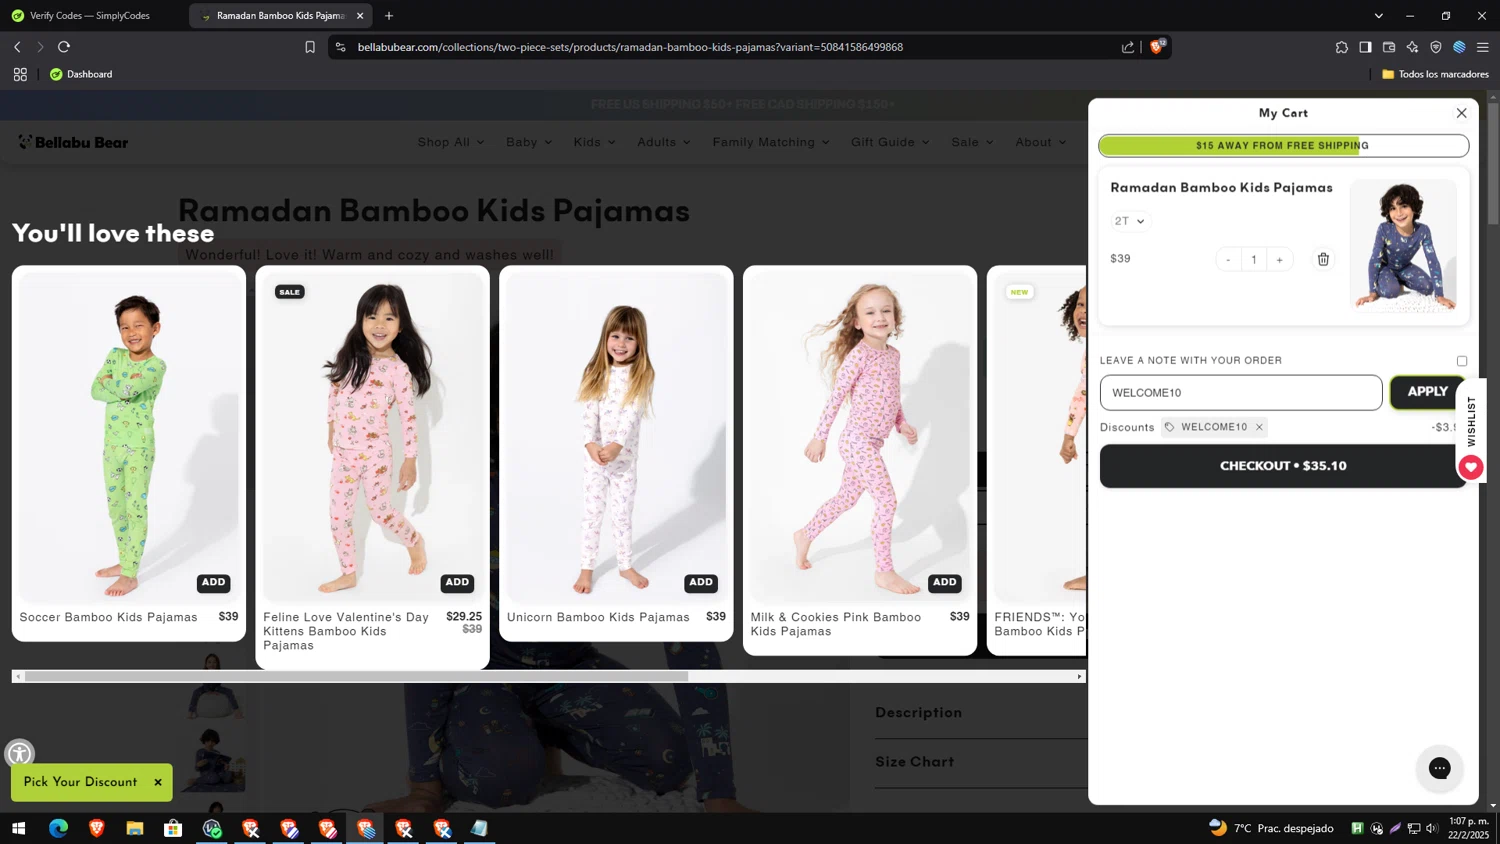Open the wishlist heart icon
Viewport: 1500px width, 844px height.
click(1470, 467)
